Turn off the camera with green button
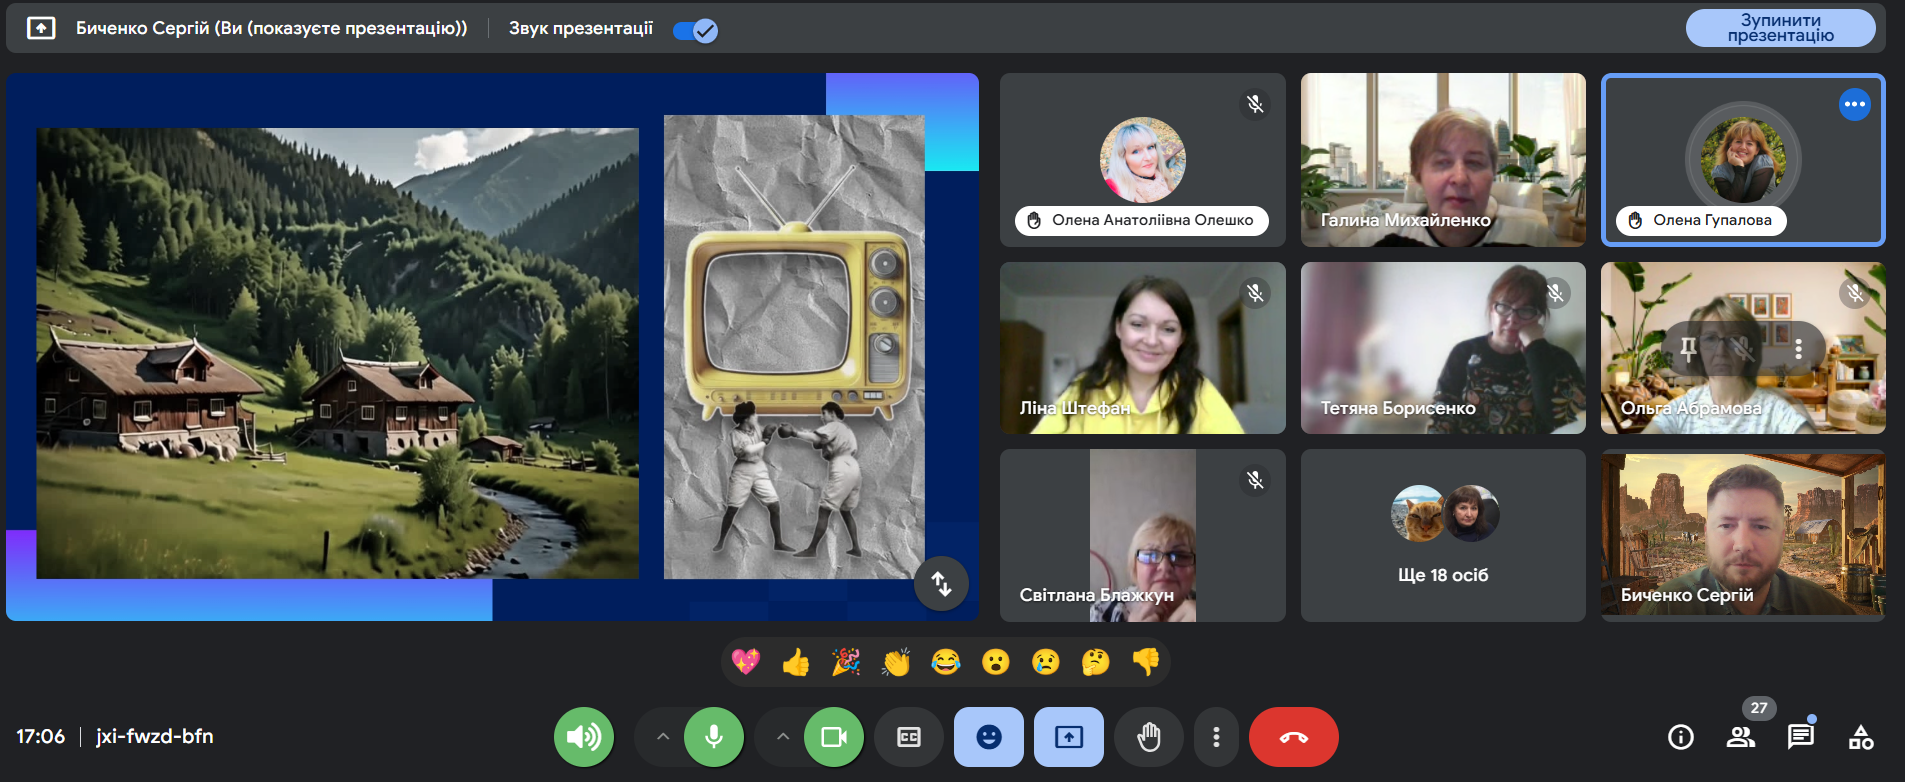 (x=833, y=737)
